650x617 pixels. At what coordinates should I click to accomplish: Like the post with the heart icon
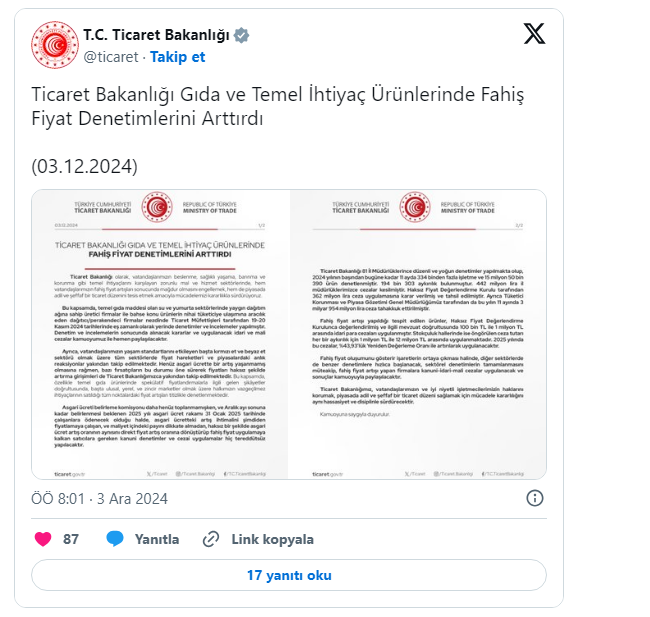[x=43, y=539]
